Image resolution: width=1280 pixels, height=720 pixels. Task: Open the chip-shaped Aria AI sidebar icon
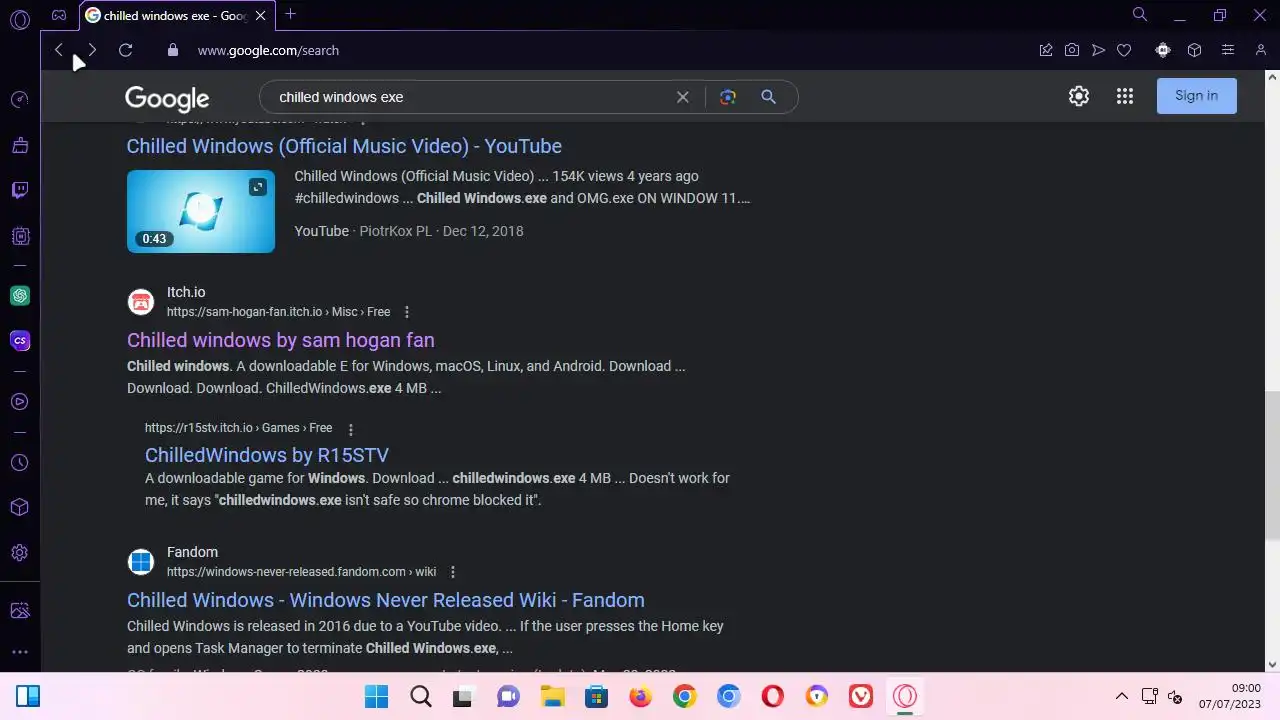pyautogui.click(x=19, y=236)
